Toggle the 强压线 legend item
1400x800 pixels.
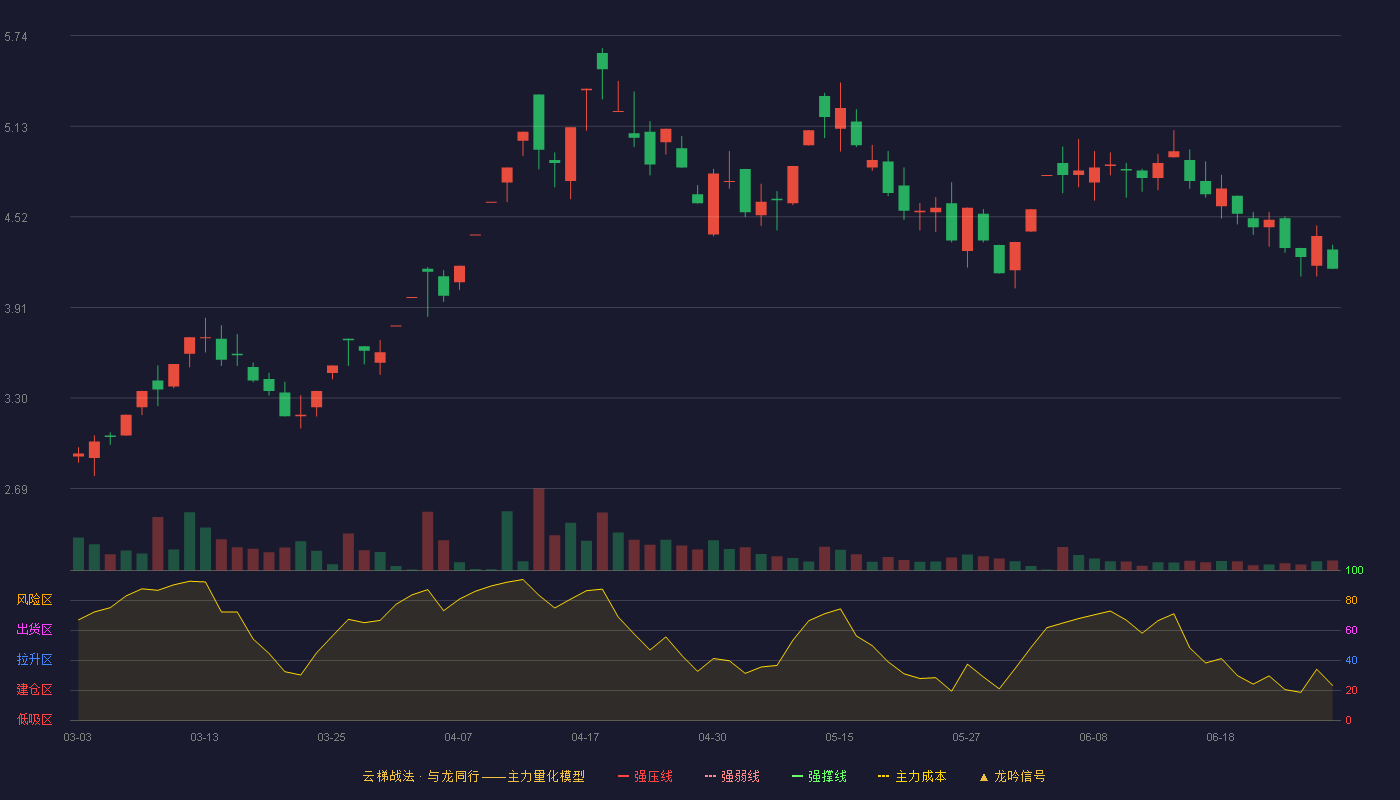click(x=645, y=776)
